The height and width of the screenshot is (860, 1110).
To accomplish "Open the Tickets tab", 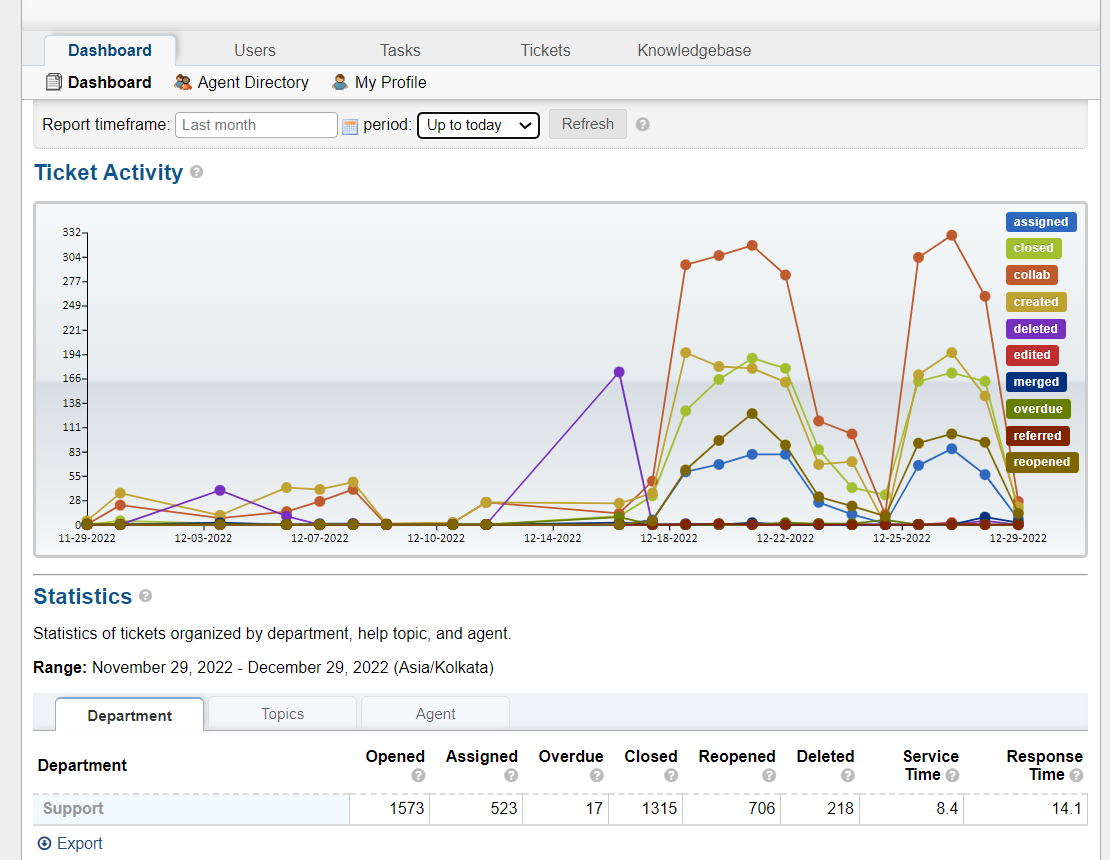I will coord(545,50).
